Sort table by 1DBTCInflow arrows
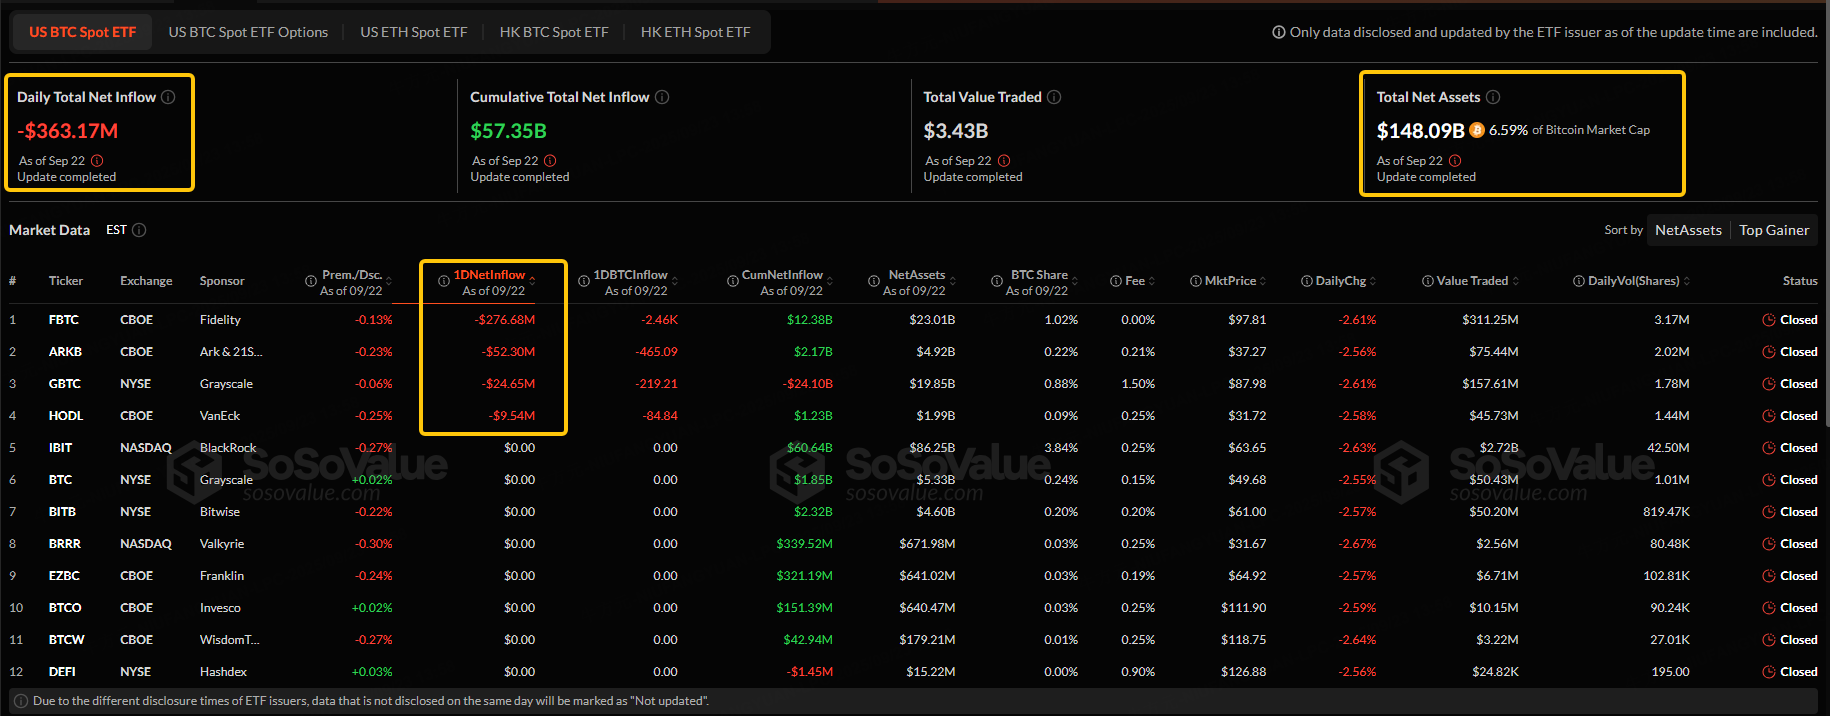 675,281
